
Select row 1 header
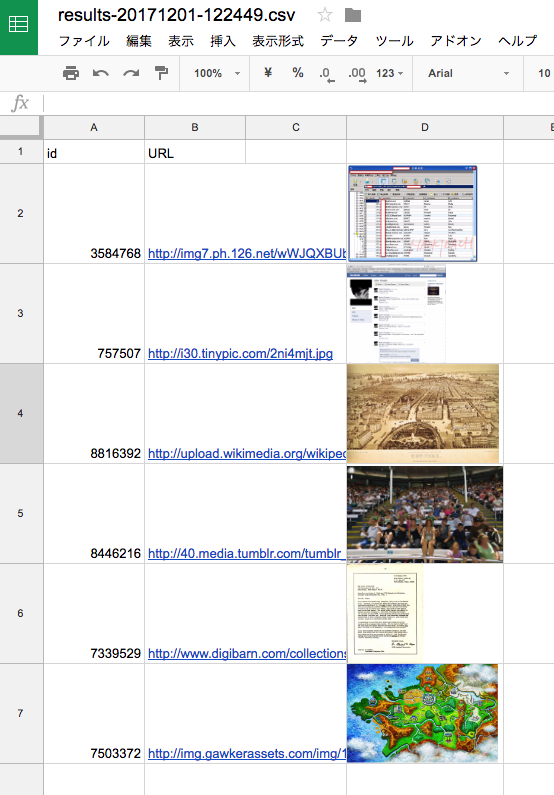click(x=21, y=152)
